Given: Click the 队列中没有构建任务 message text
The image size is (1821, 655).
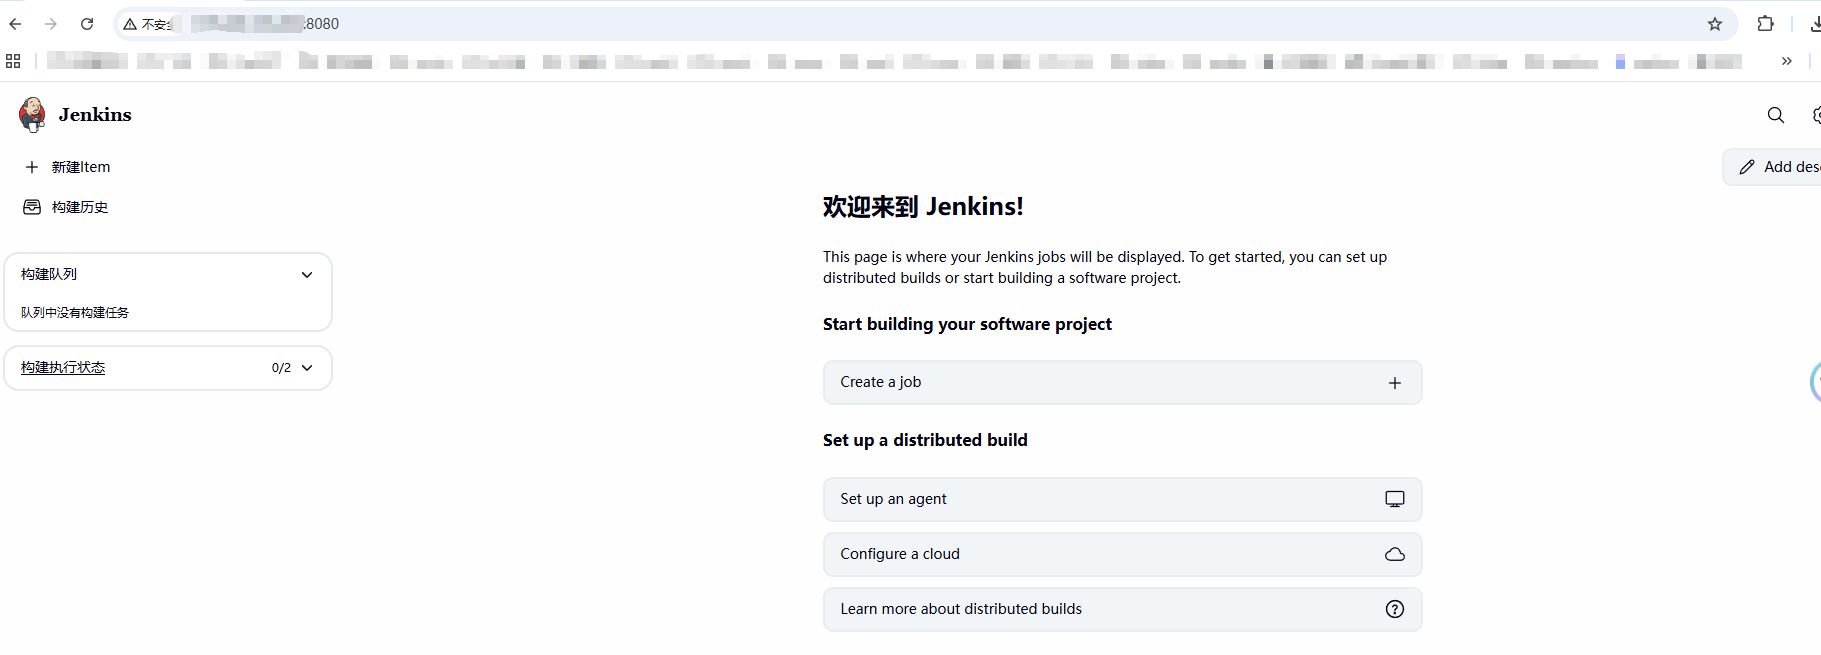Looking at the screenshot, I should coord(75,313).
